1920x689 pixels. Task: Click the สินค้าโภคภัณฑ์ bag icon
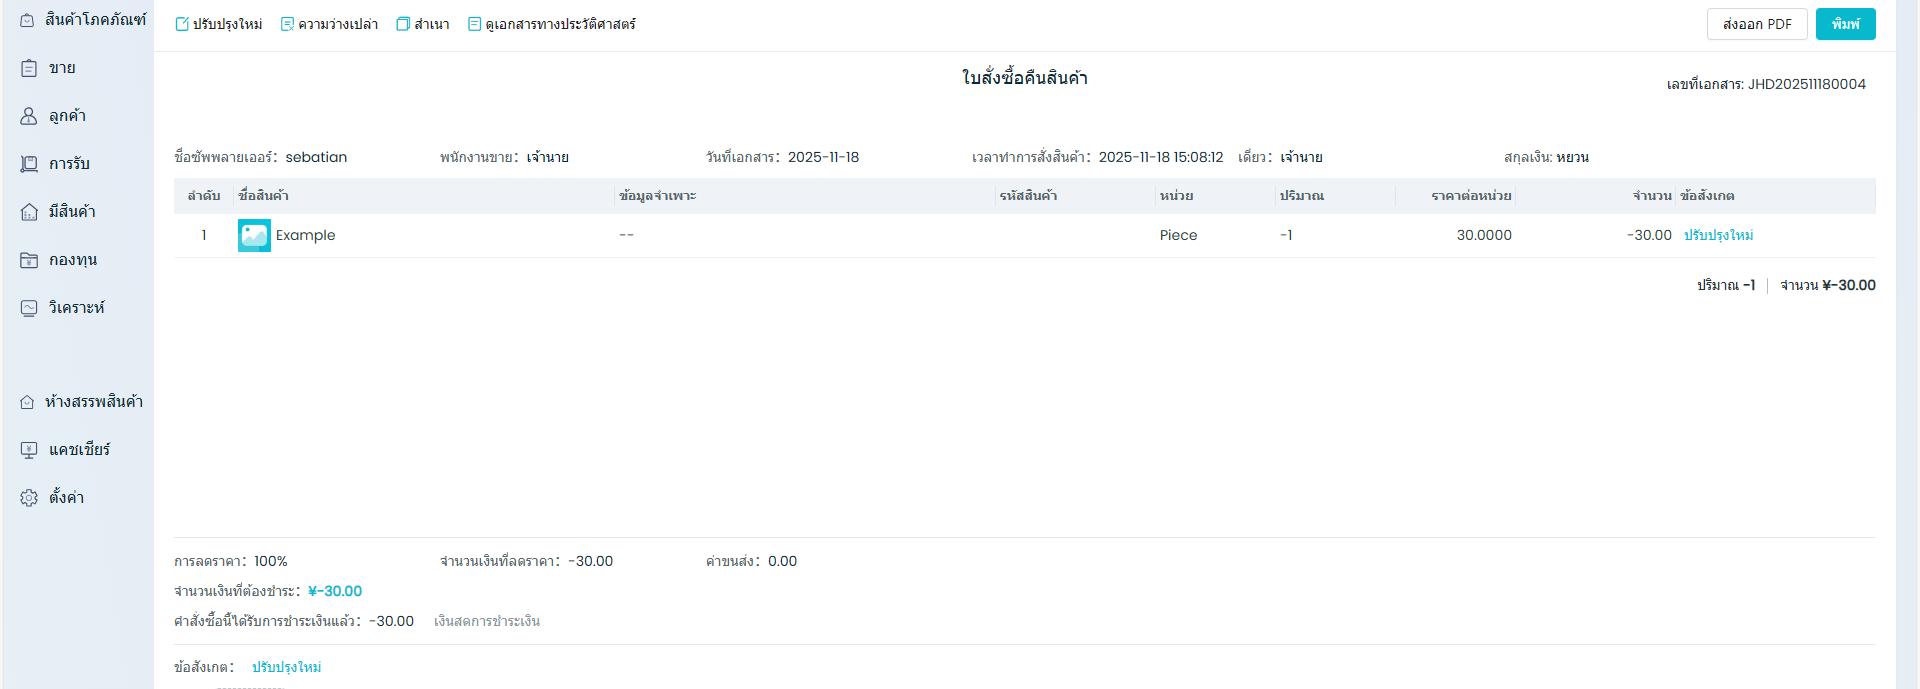pyautogui.click(x=27, y=20)
